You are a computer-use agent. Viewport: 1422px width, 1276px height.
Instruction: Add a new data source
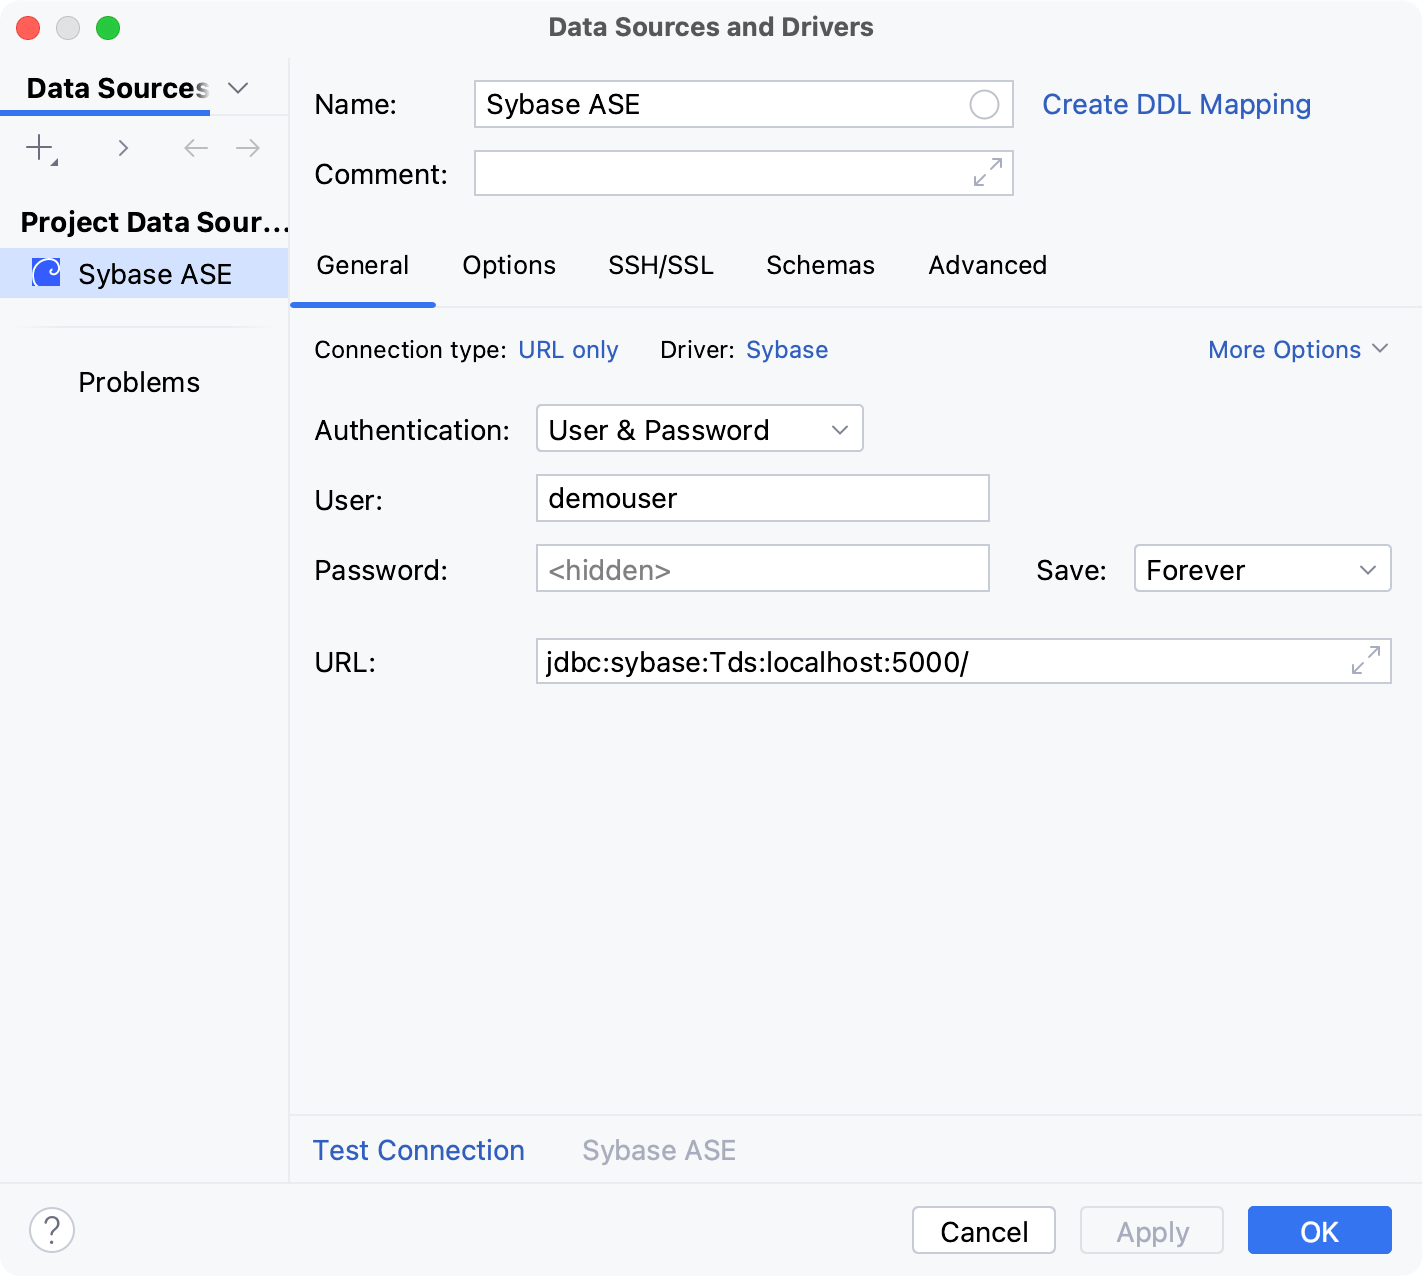pyautogui.click(x=38, y=147)
